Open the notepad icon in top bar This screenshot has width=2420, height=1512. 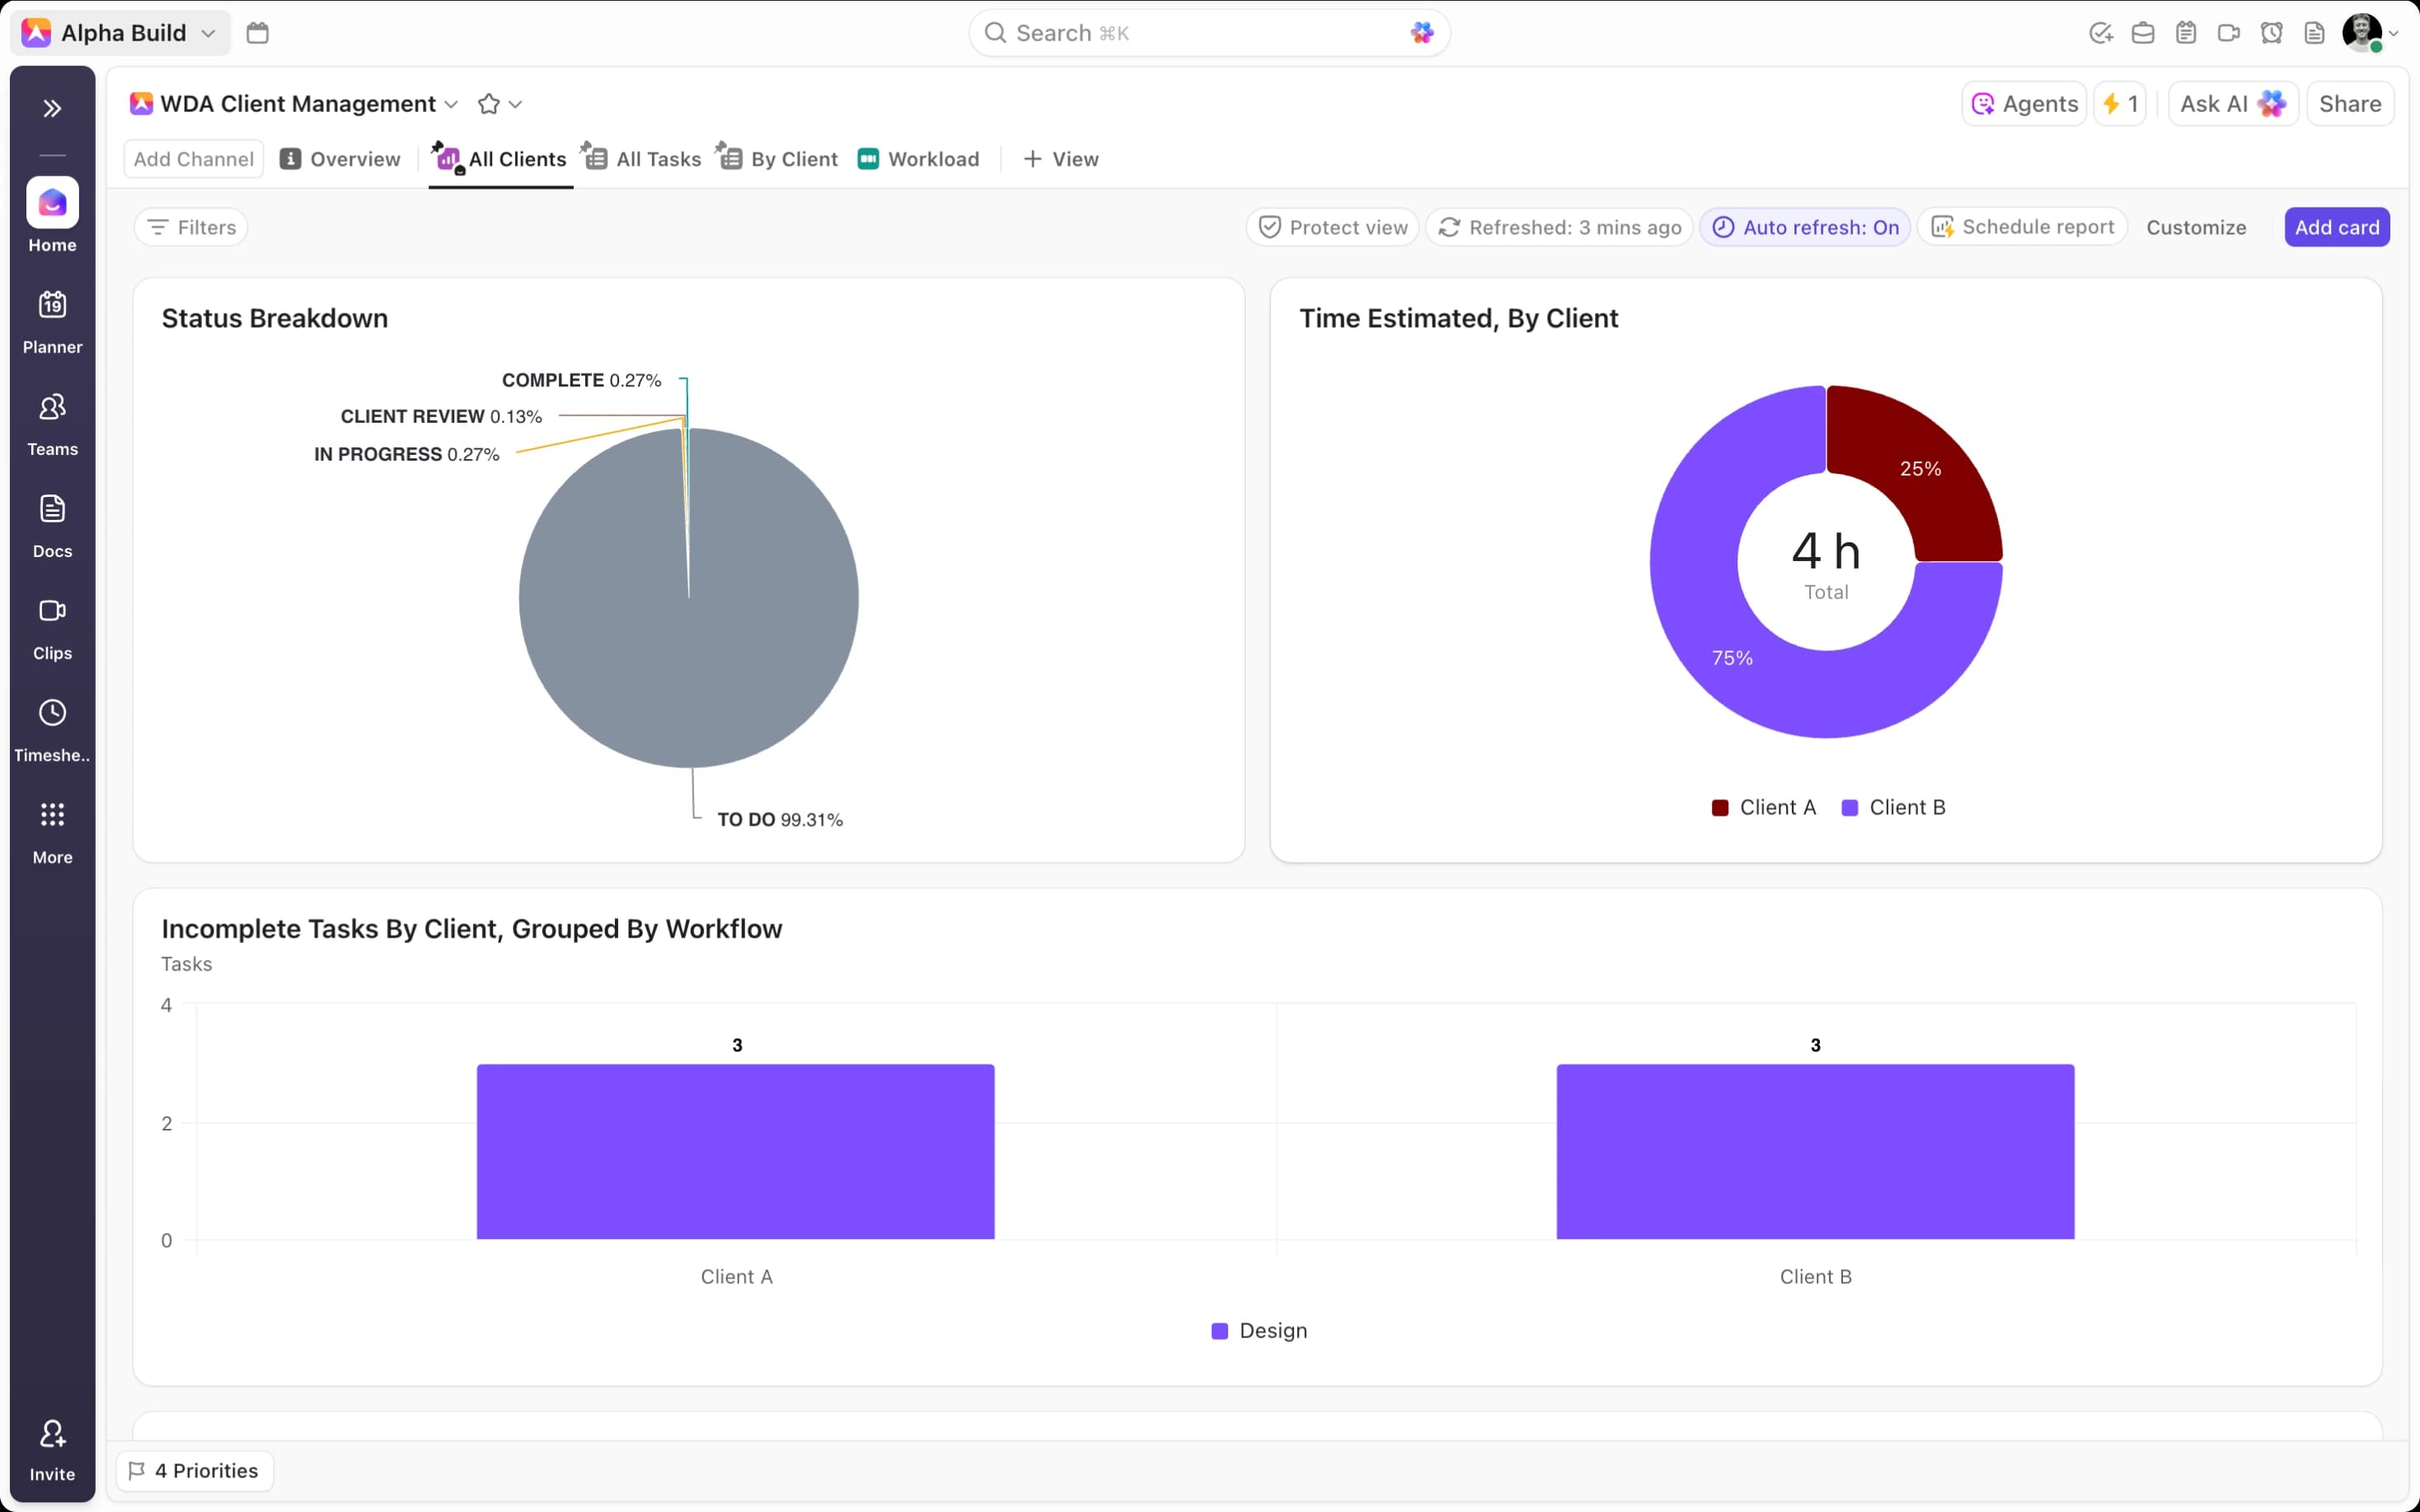(2186, 33)
